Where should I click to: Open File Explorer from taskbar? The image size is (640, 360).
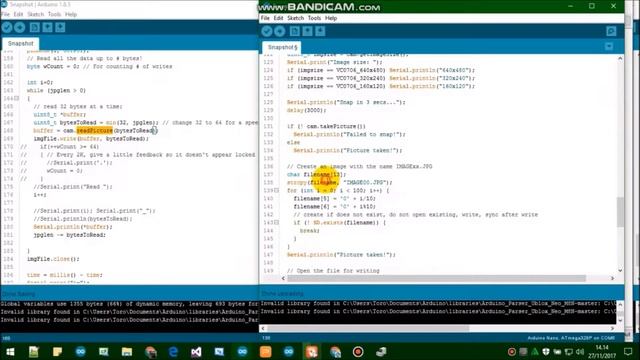point(127,351)
